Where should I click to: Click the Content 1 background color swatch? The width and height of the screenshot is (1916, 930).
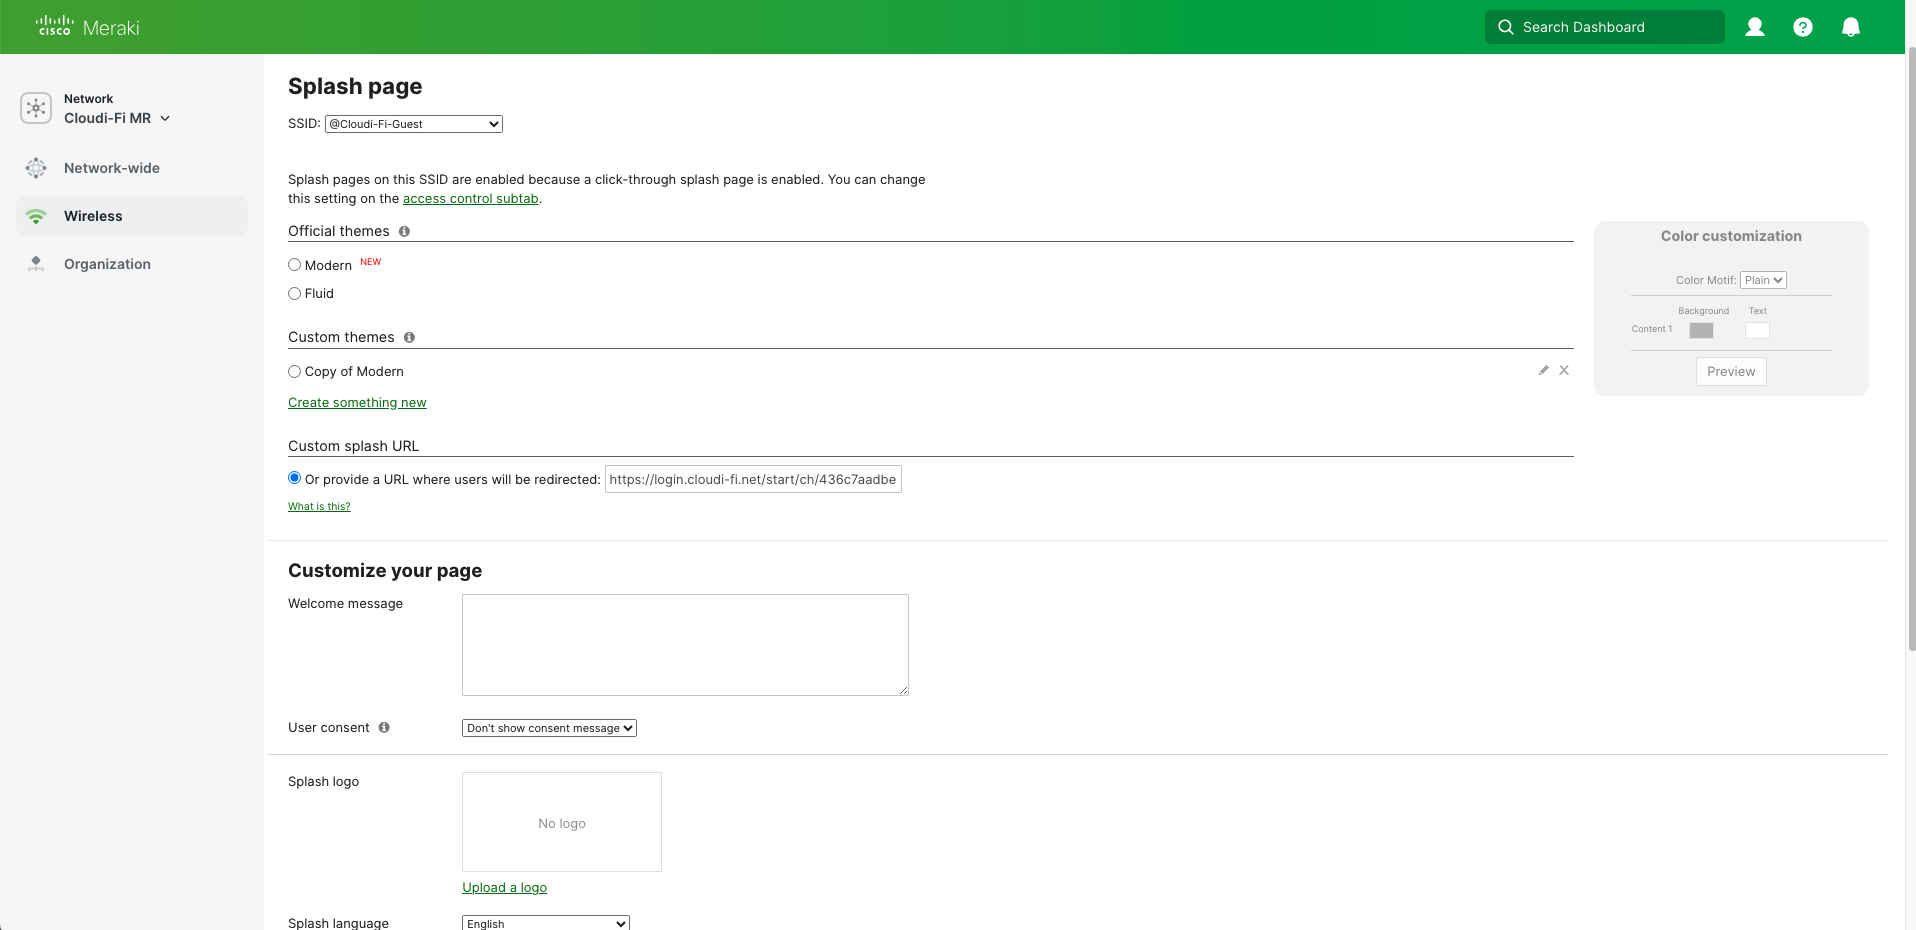point(1702,330)
